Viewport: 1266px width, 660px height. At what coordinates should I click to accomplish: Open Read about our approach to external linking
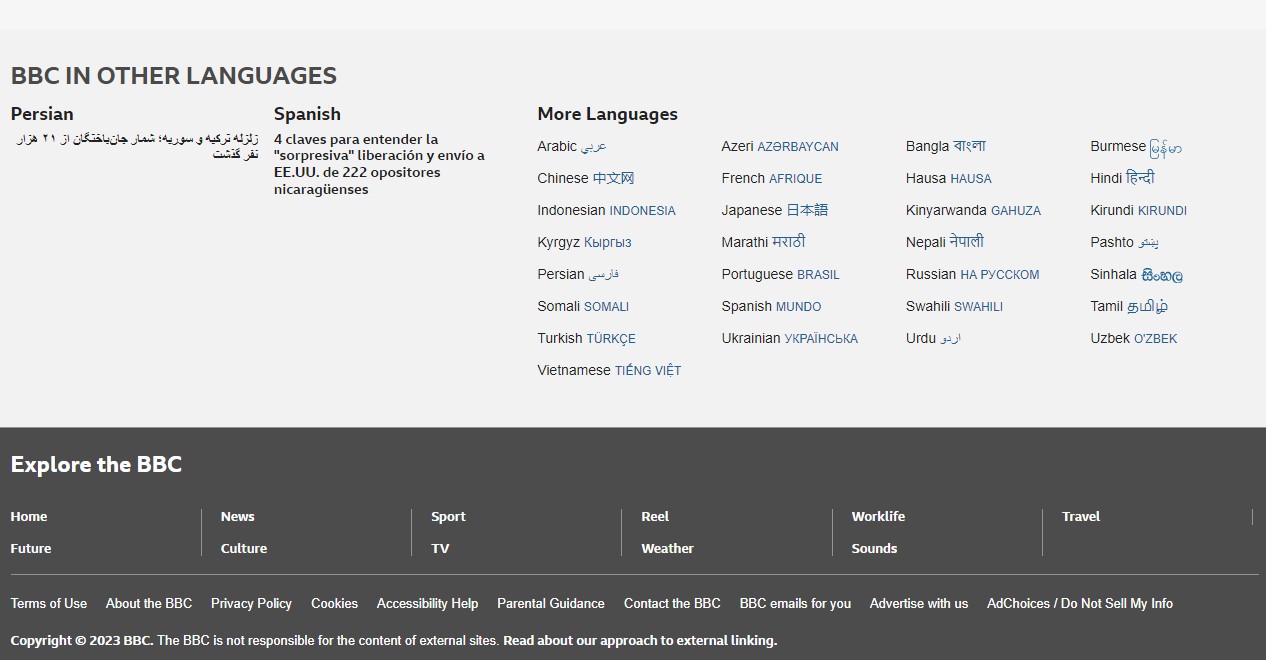coord(639,640)
